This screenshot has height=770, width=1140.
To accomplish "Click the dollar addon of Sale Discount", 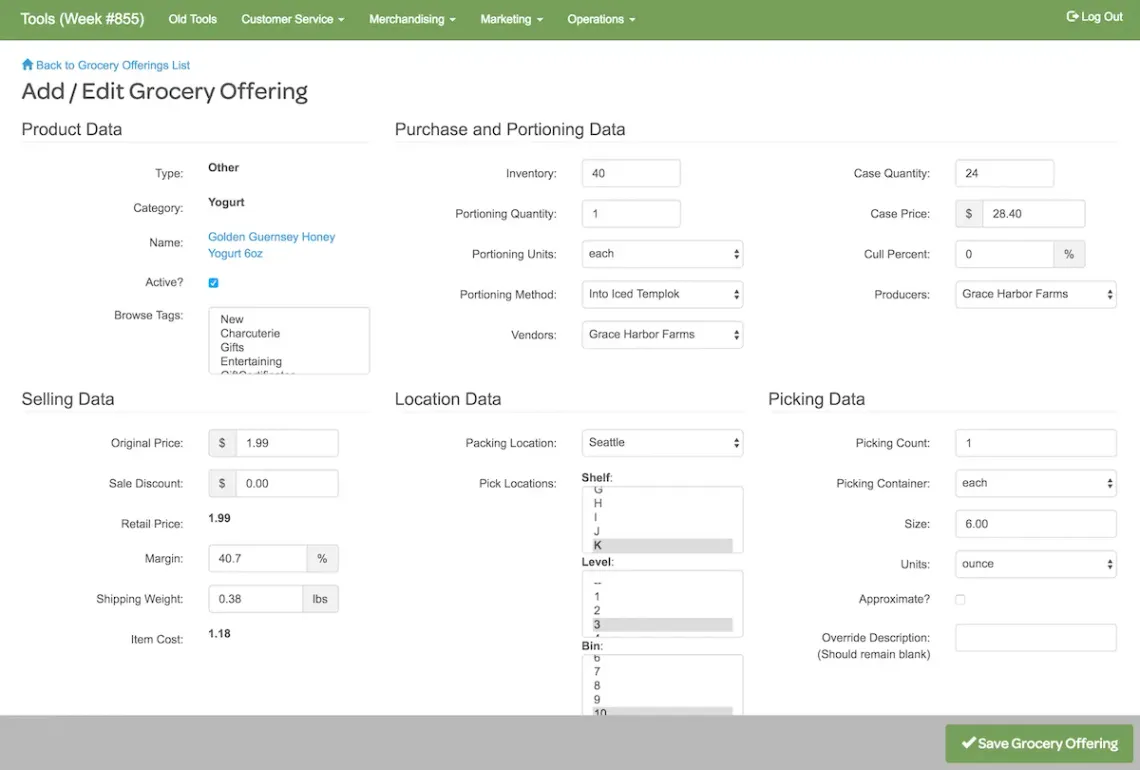I will point(222,484).
